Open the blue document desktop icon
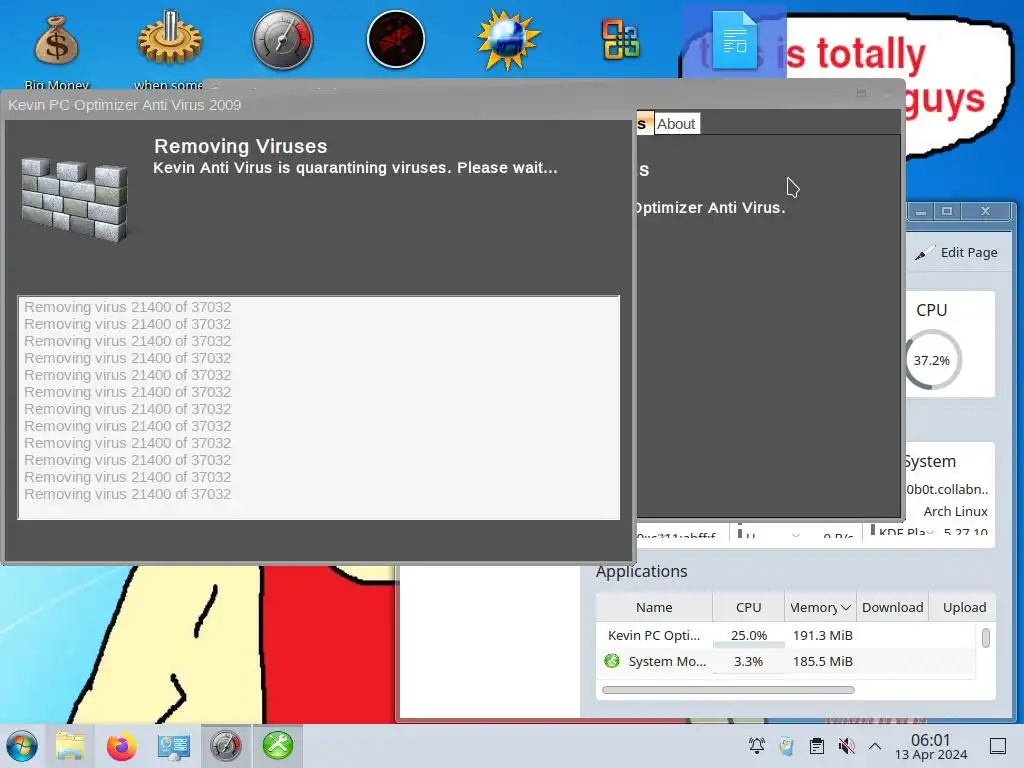 (734, 40)
